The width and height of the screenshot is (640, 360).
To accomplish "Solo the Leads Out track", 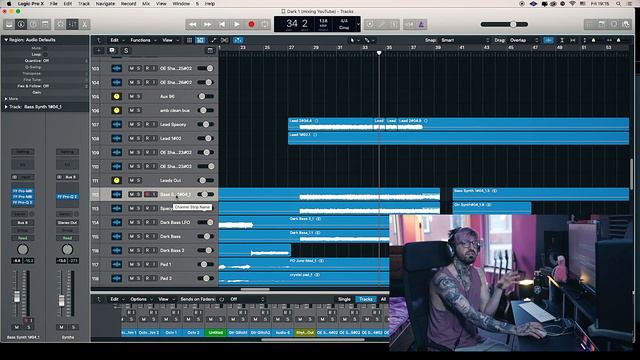I will click(139, 180).
